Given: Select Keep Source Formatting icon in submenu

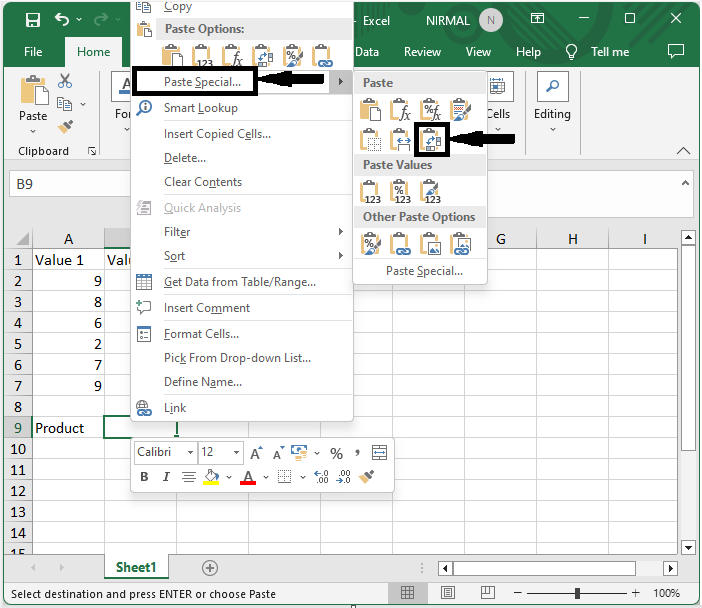Looking at the screenshot, I should 461,110.
